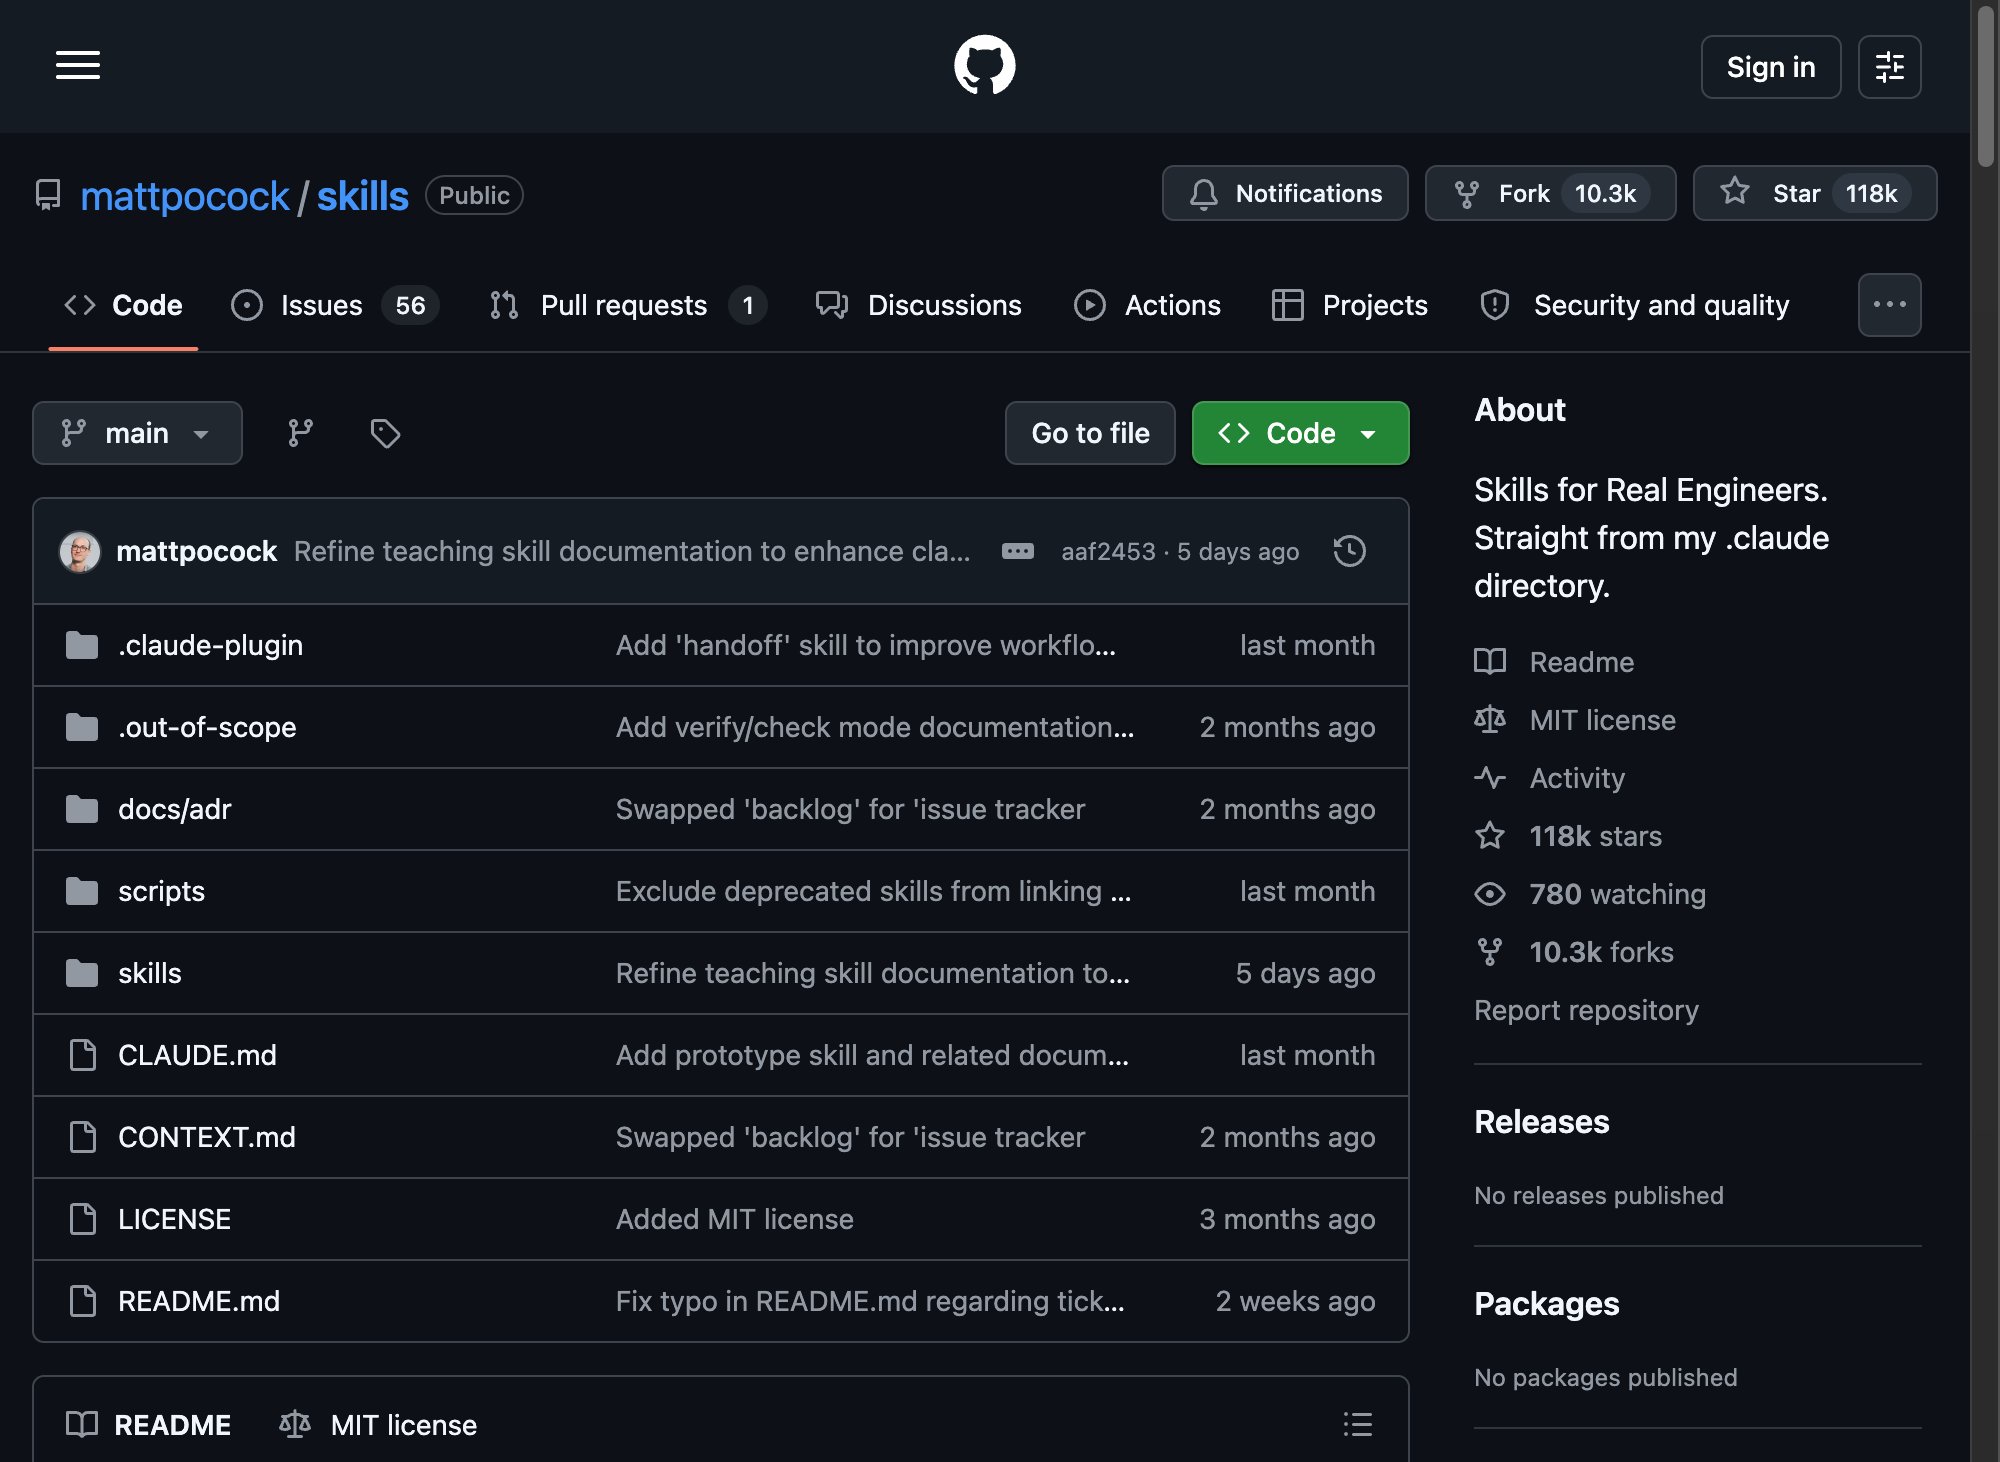
Task: Open the Discussions tab
Action: click(x=919, y=305)
